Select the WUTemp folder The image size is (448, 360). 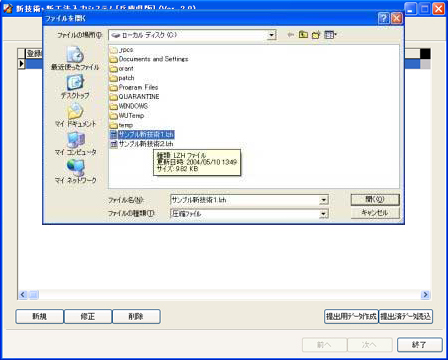tap(127, 115)
